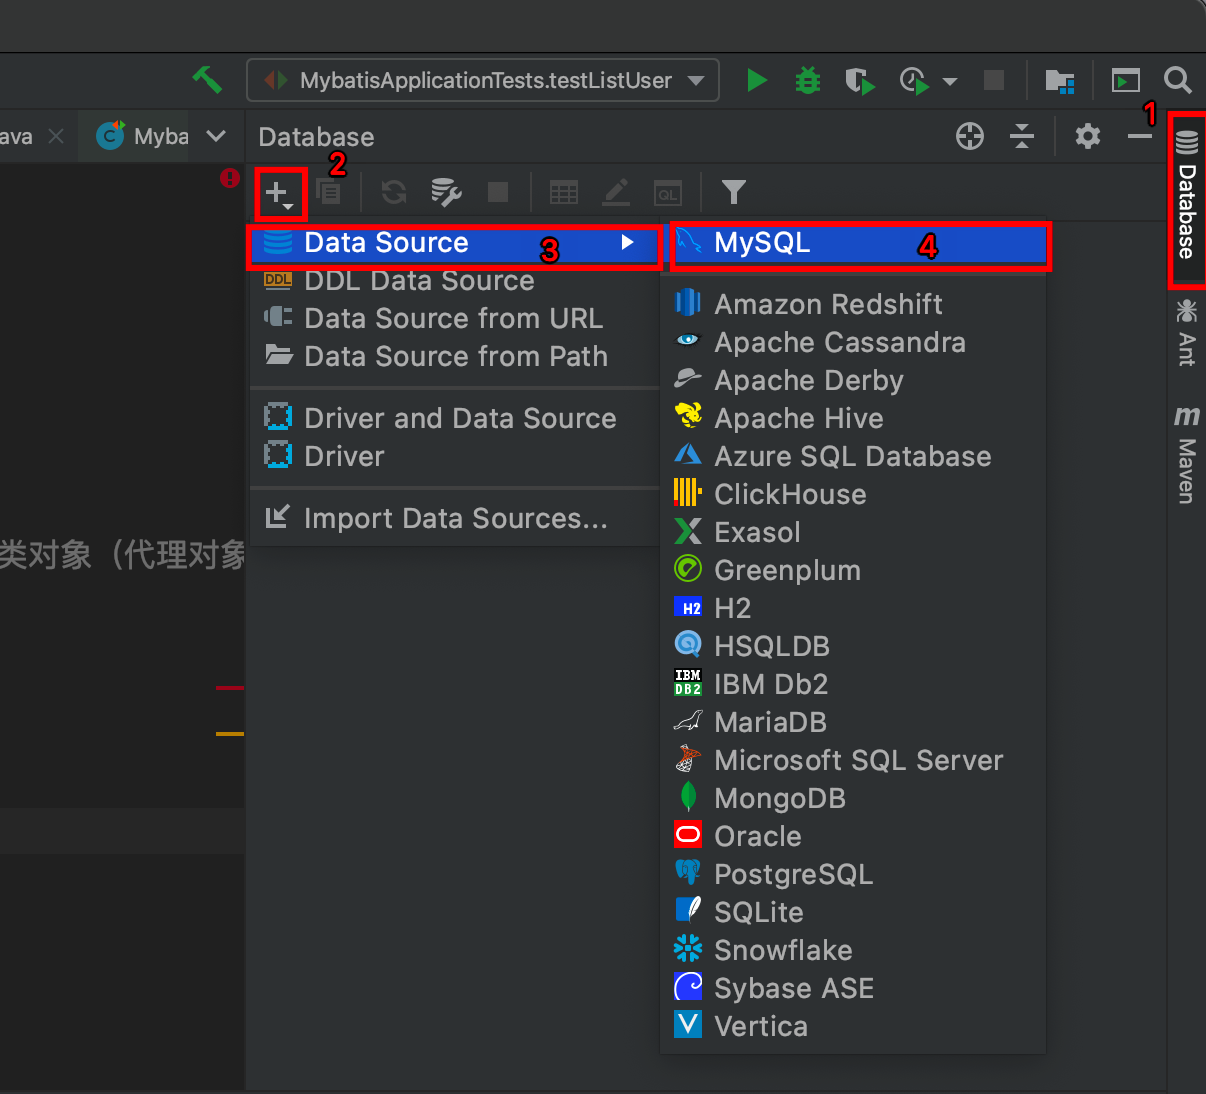Select Sybase ASE data source
The height and width of the screenshot is (1094, 1206).
[x=853, y=989]
